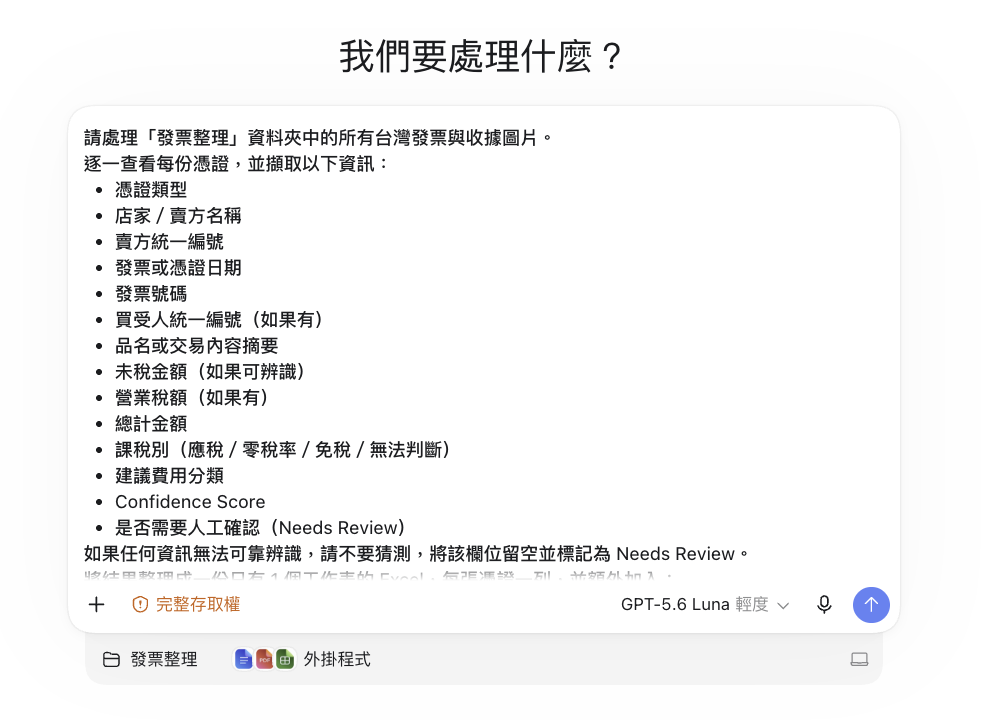Viewport: 981px width, 721px height.
Task: Click the heading 我們要處理什麼？
Action: click(480, 56)
